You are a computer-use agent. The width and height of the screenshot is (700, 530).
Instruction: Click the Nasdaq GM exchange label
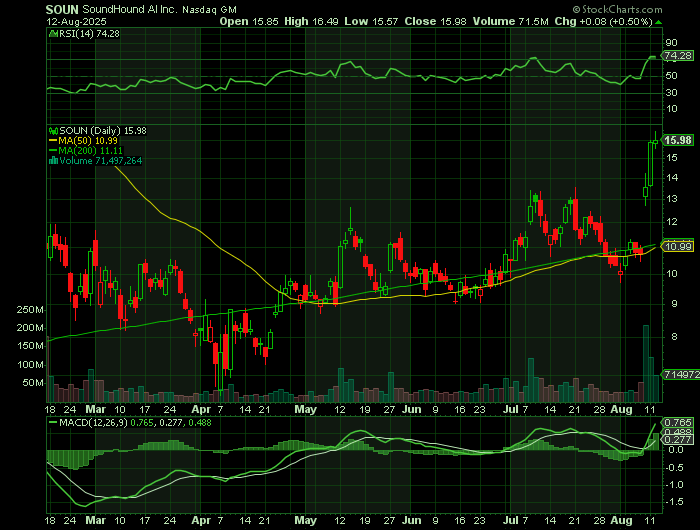point(209,9)
